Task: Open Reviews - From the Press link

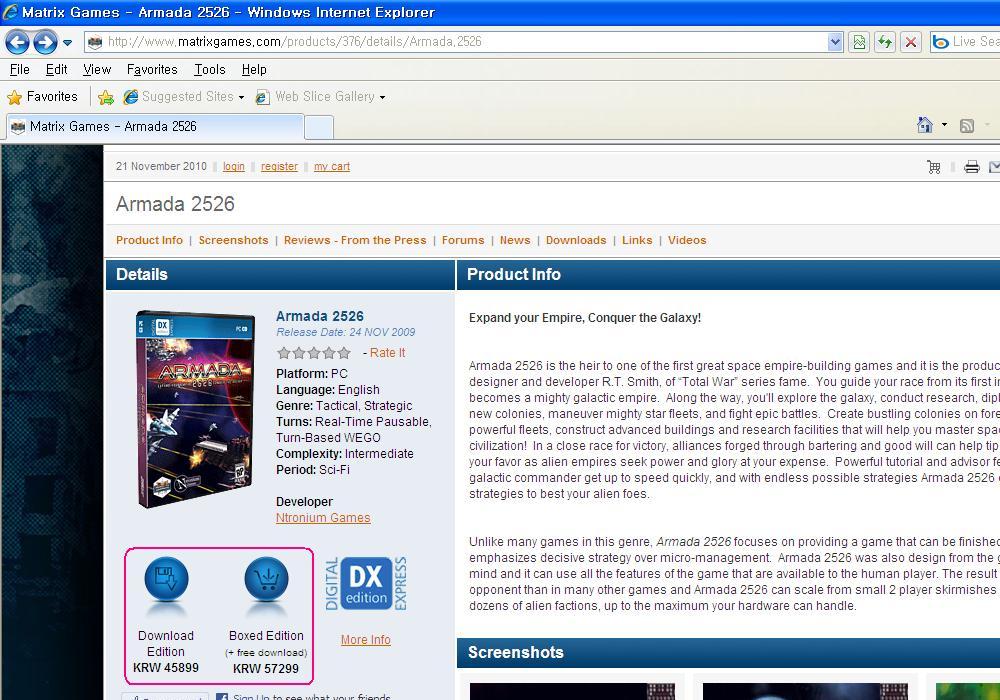Action: point(355,240)
